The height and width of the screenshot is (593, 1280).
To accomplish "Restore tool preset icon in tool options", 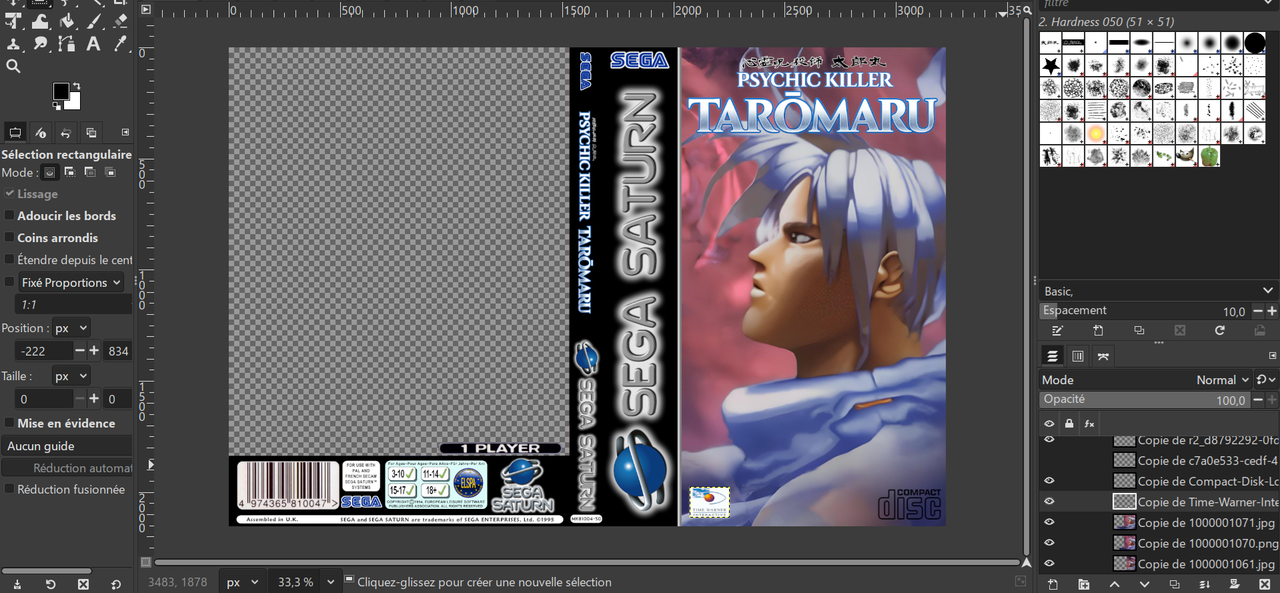I will (51, 584).
